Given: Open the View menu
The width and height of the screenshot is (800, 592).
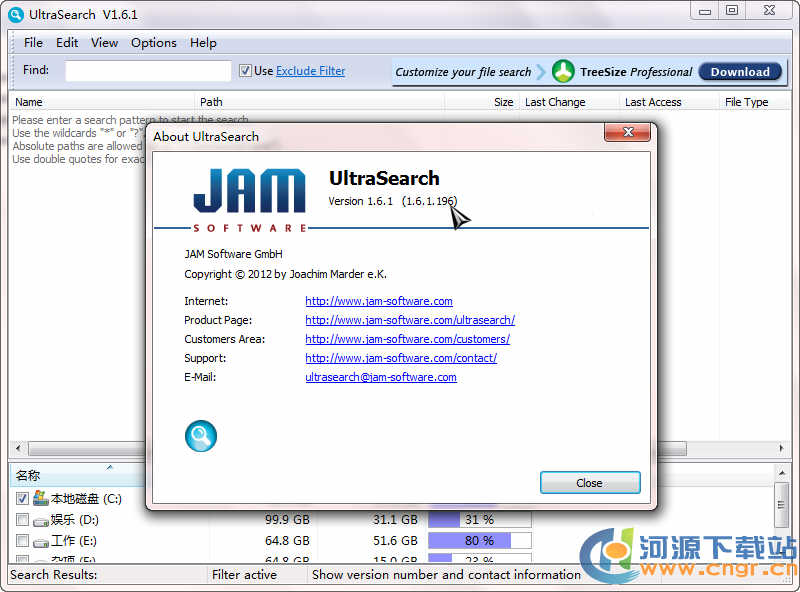Looking at the screenshot, I should (104, 43).
